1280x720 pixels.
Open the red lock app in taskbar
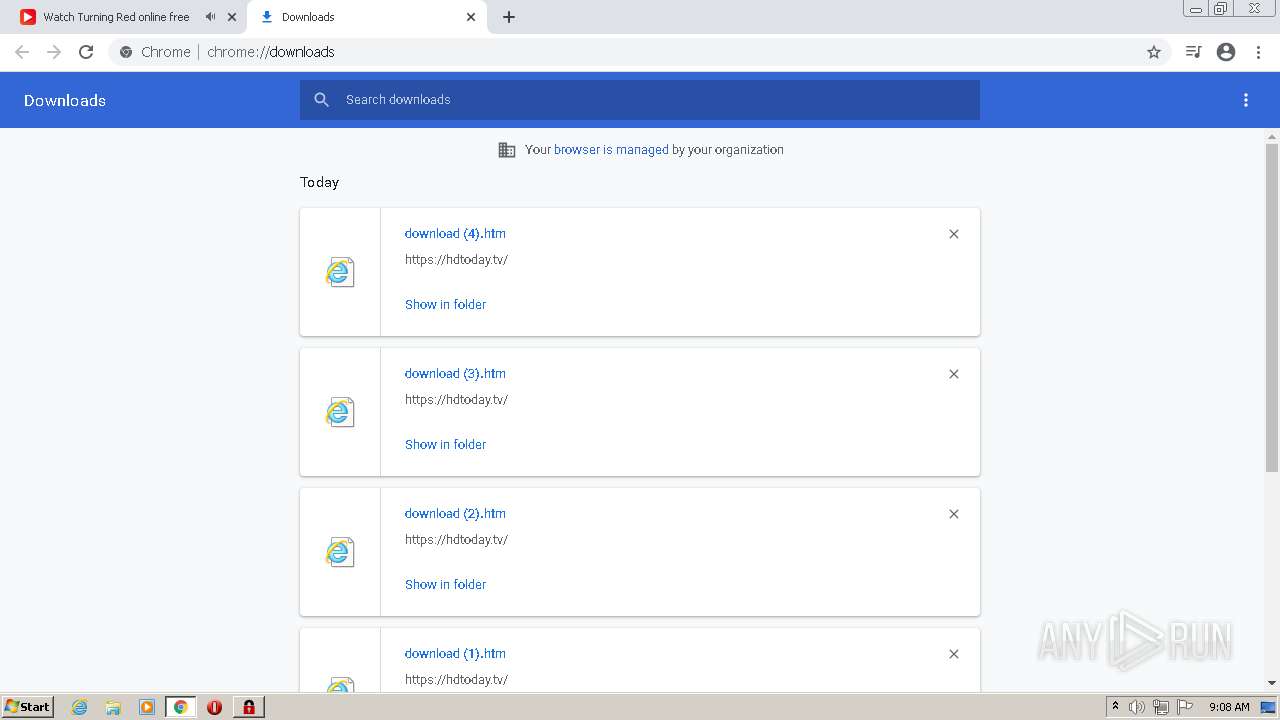pyautogui.click(x=249, y=707)
